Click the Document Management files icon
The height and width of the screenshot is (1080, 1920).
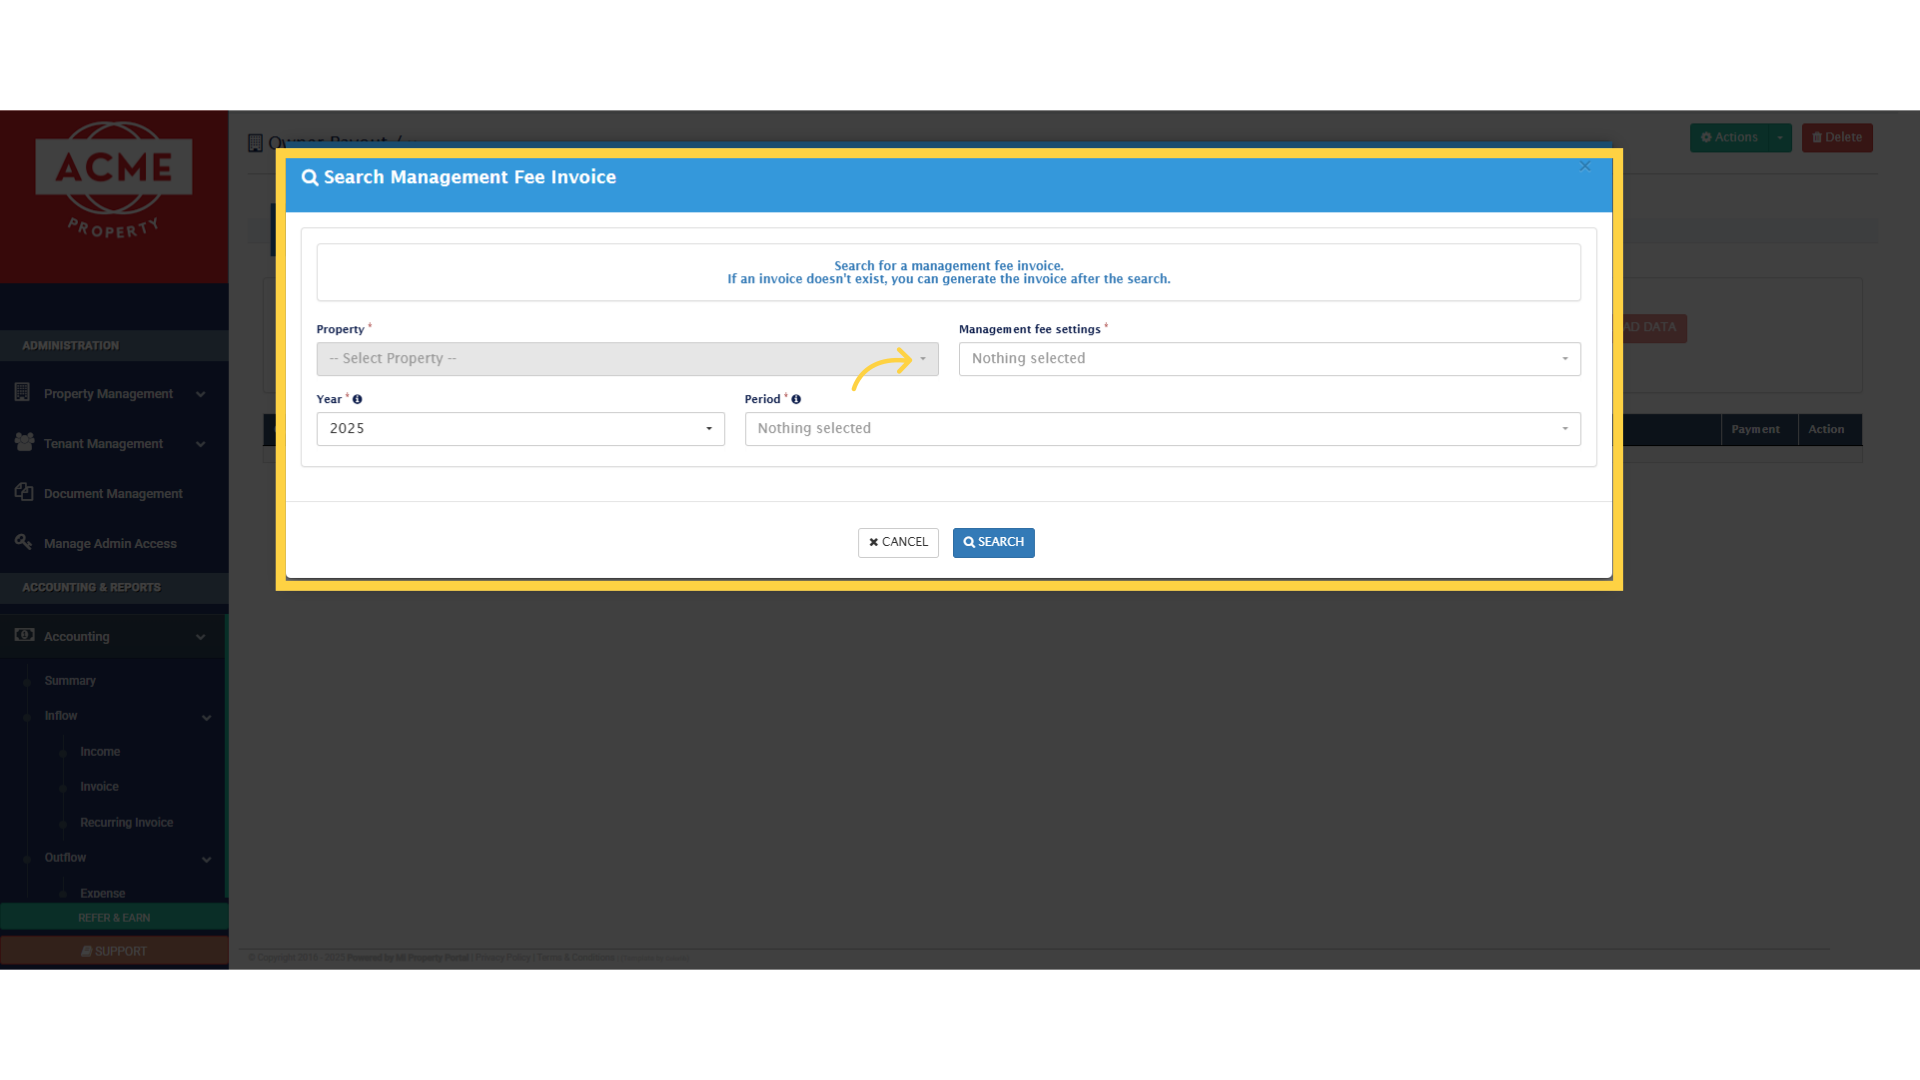click(x=24, y=492)
